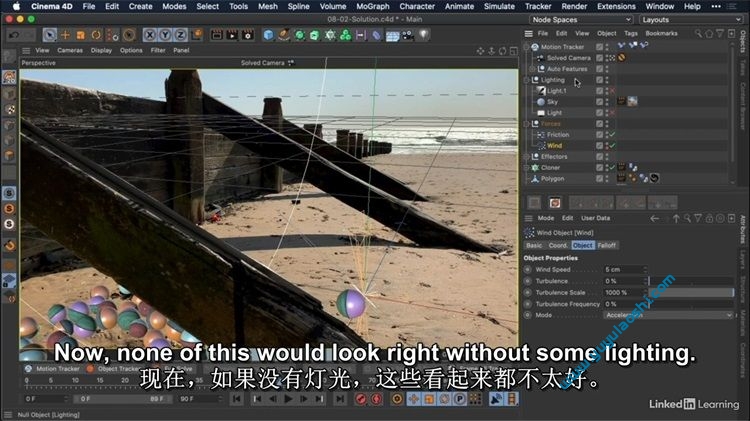Click the Make Editable icon in left sidebar

9,57
